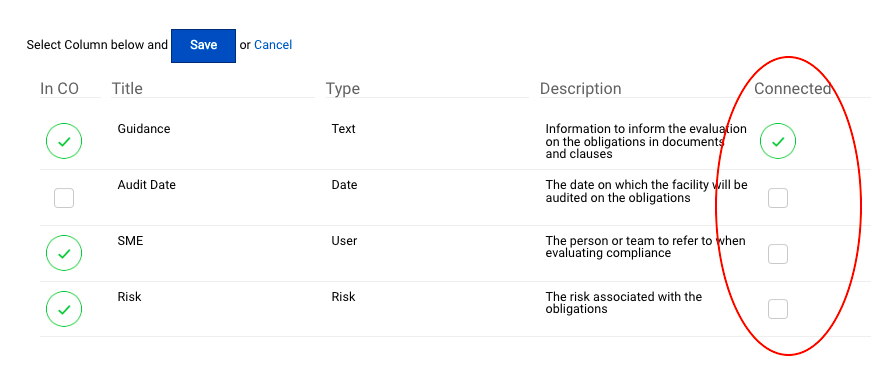Uncheck In CO checkmark for Risk
Viewport: 871px width, 375px height.
(64, 309)
